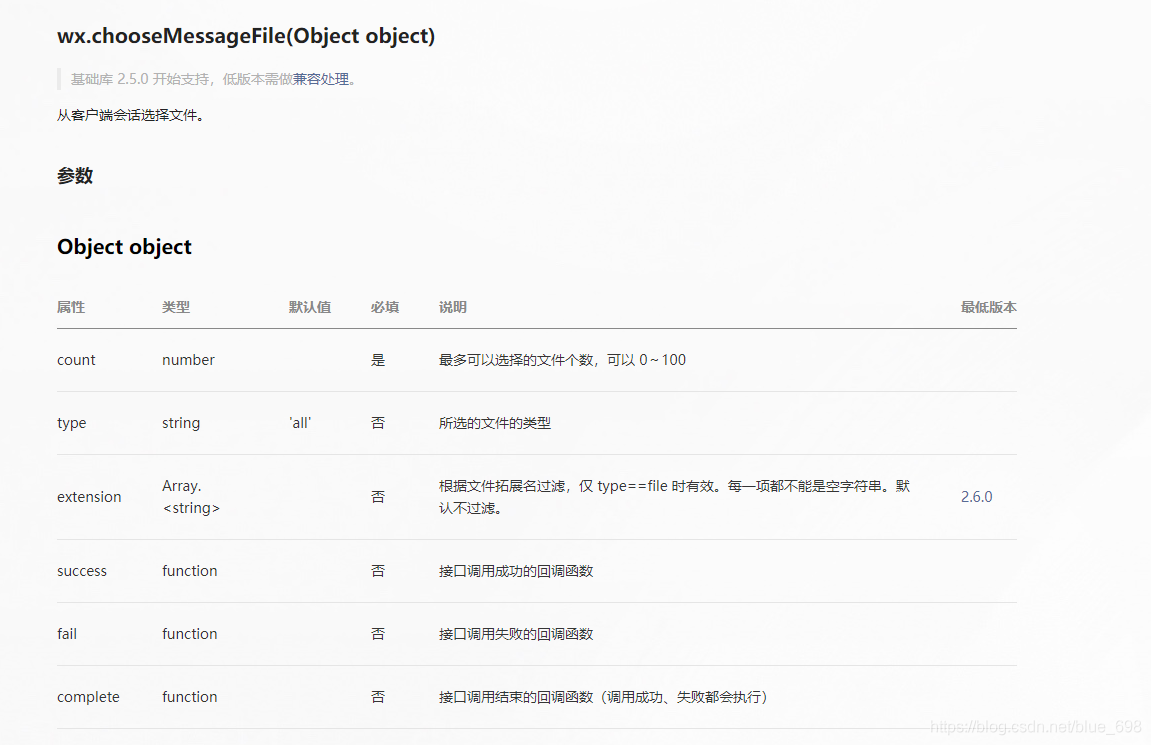The width and height of the screenshot is (1151, 745).
Task: Click the Array.<string> type cell
Action: pos(191,497)
